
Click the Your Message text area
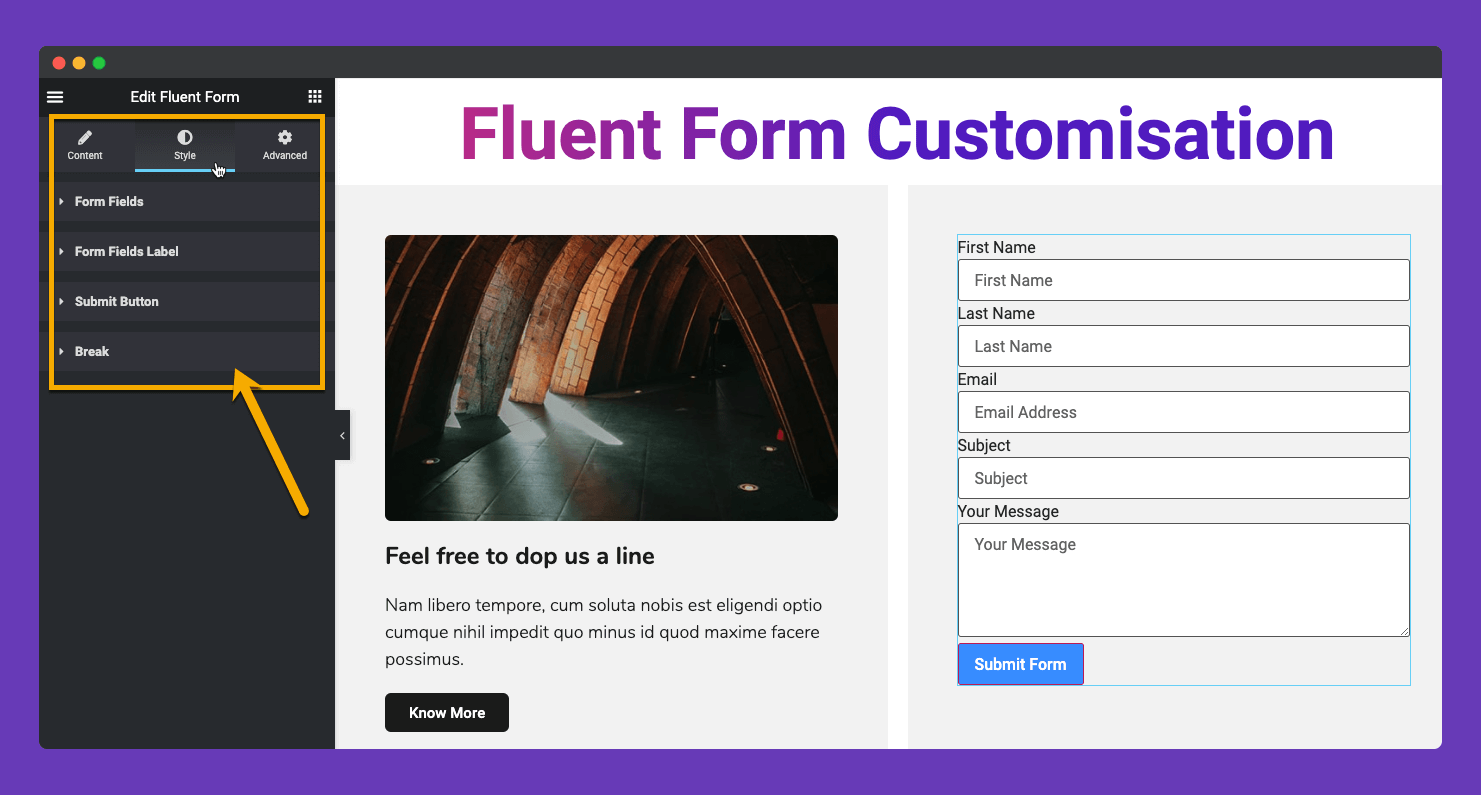pos(1184,580)
